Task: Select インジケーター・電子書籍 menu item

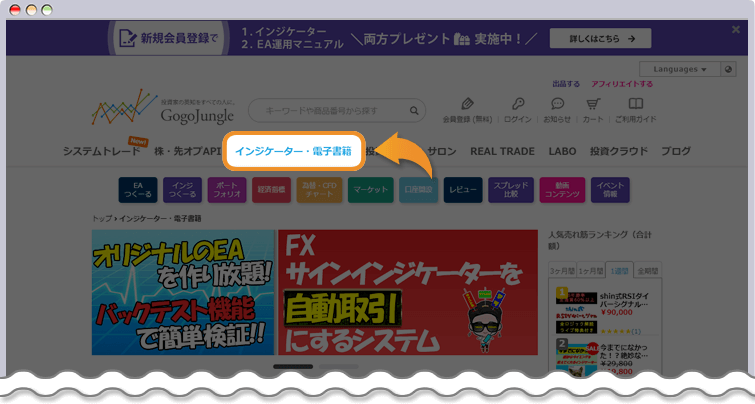Action: pos(293,151)
